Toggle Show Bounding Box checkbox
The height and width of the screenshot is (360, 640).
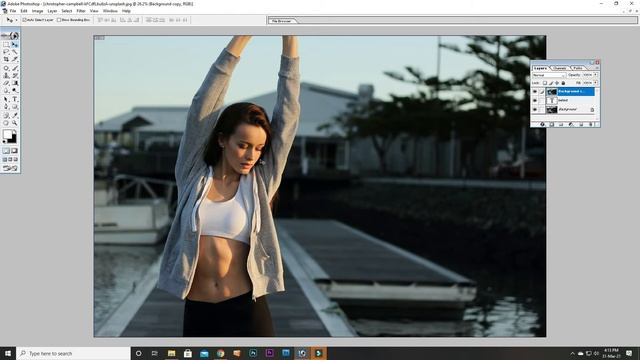coord(59,20)
